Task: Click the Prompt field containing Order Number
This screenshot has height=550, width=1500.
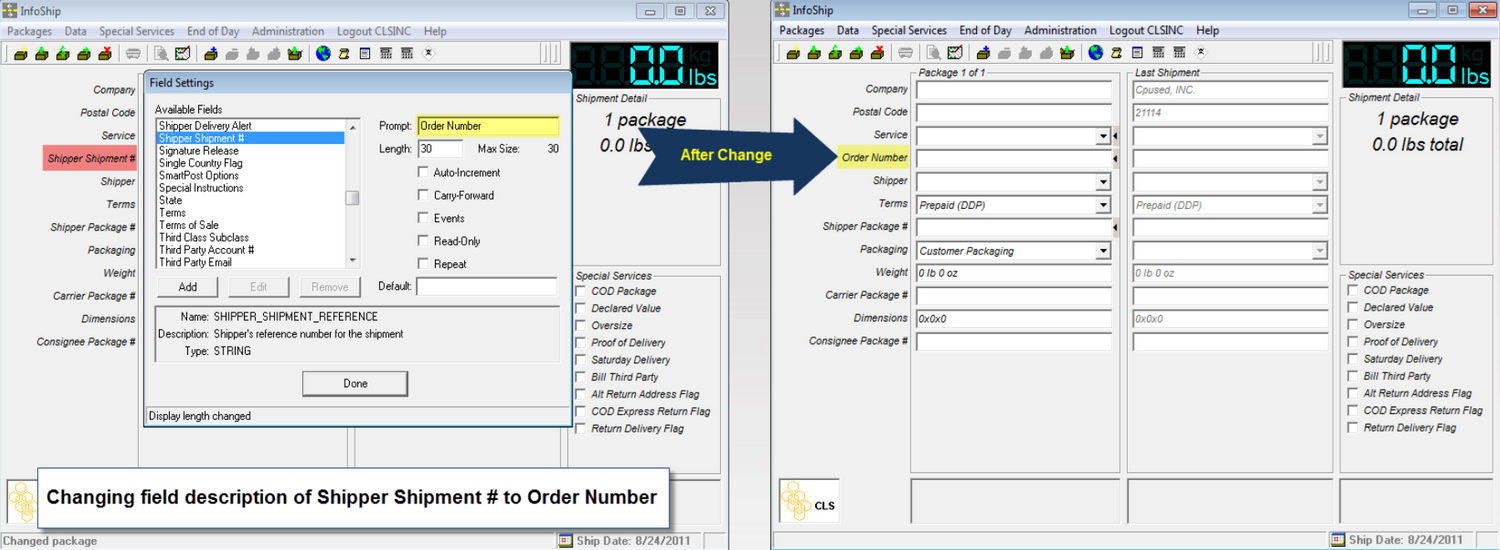Action: [487, 126]
